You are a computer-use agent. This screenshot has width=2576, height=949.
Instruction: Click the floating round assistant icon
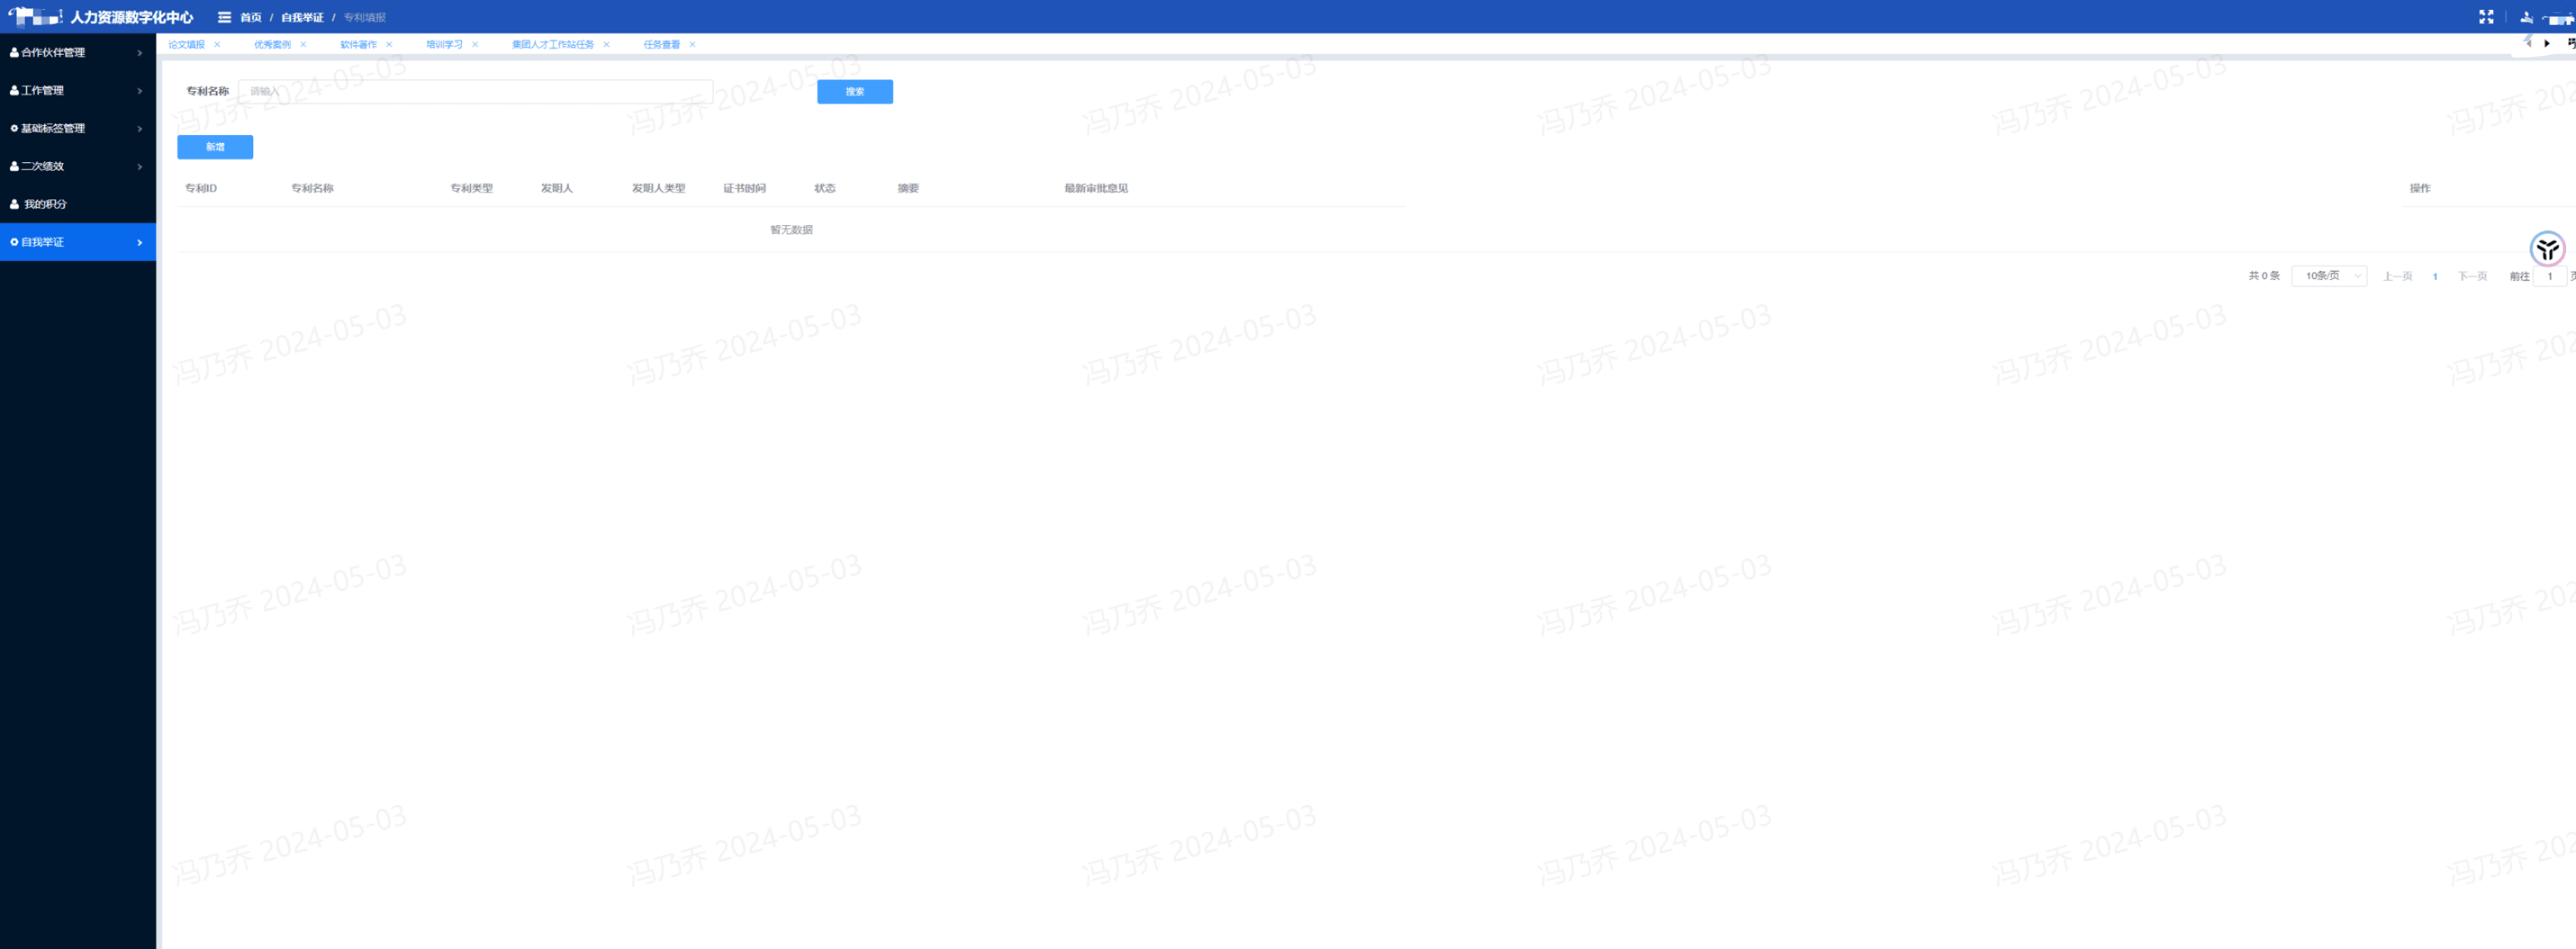coord(2547,249)
